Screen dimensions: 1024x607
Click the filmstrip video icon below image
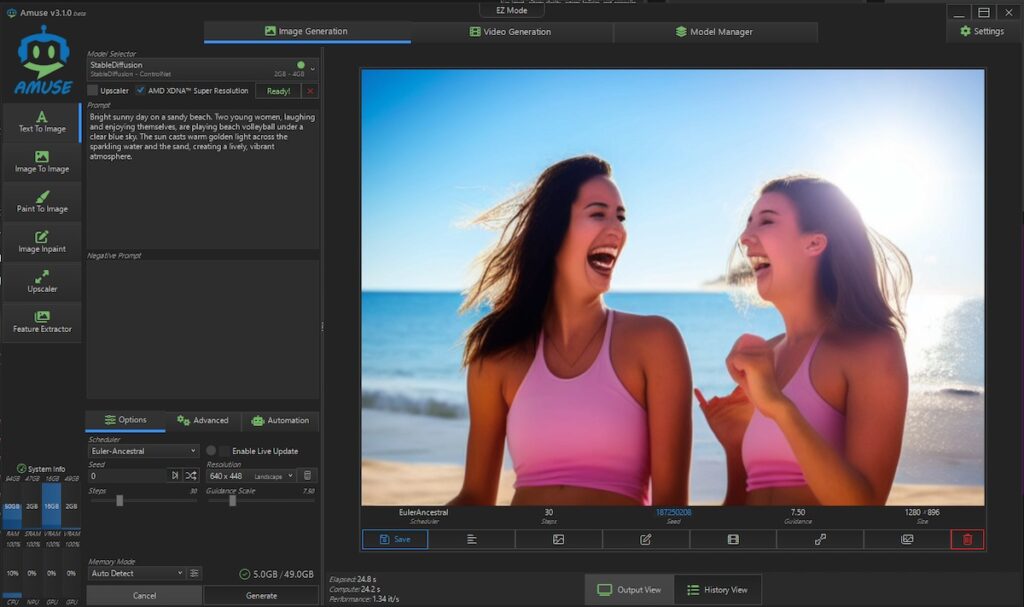coord(733,539)
